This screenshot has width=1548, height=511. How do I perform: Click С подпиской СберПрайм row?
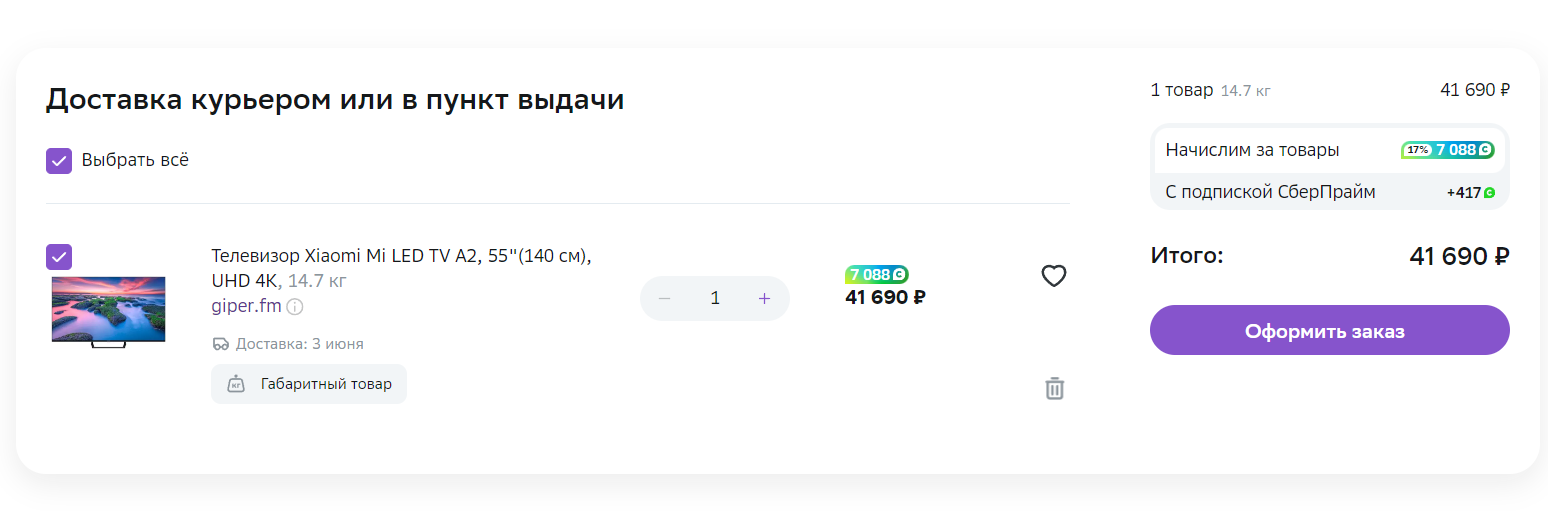pyautogui.click(x=1270, y=192)
